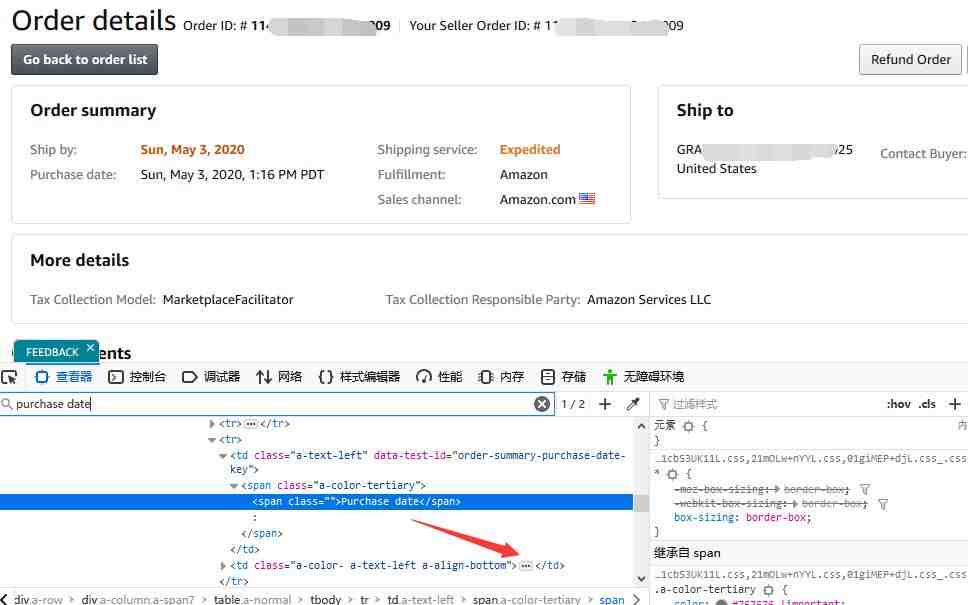Viewport: 968px width, 605px height.
Task: Click the MarketplaceFacilitator tax model text
Action: [x=228, y=299]
